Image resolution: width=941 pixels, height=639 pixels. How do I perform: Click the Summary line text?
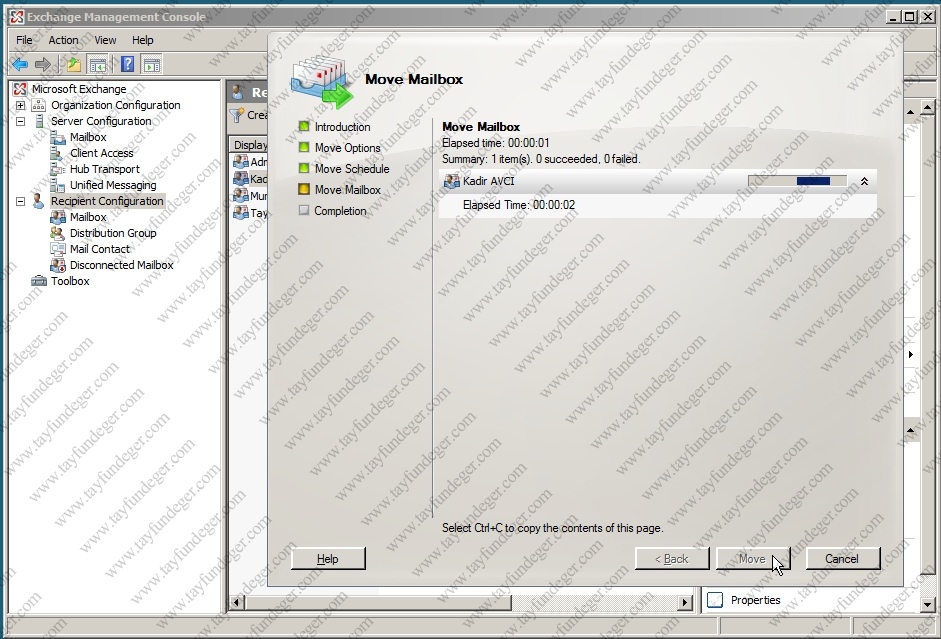[x=541, y=159]
